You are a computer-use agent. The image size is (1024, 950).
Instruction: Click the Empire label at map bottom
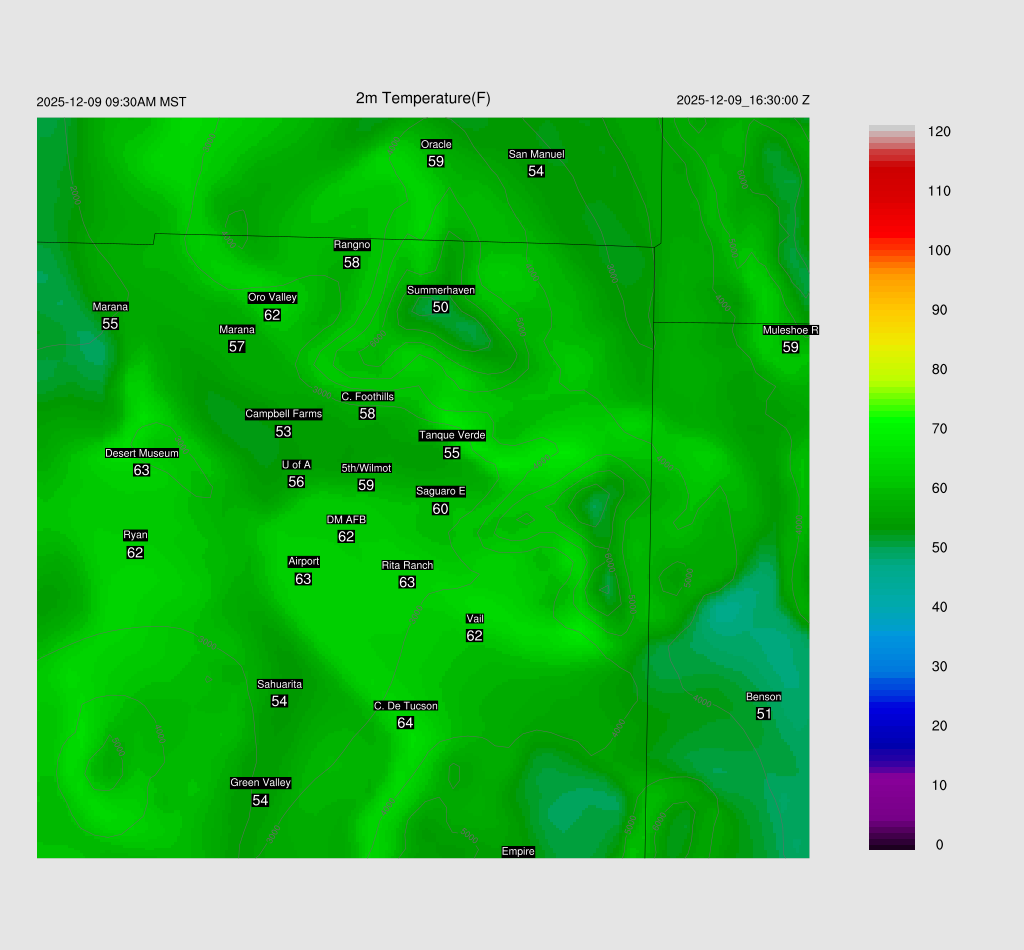(518, 851)
